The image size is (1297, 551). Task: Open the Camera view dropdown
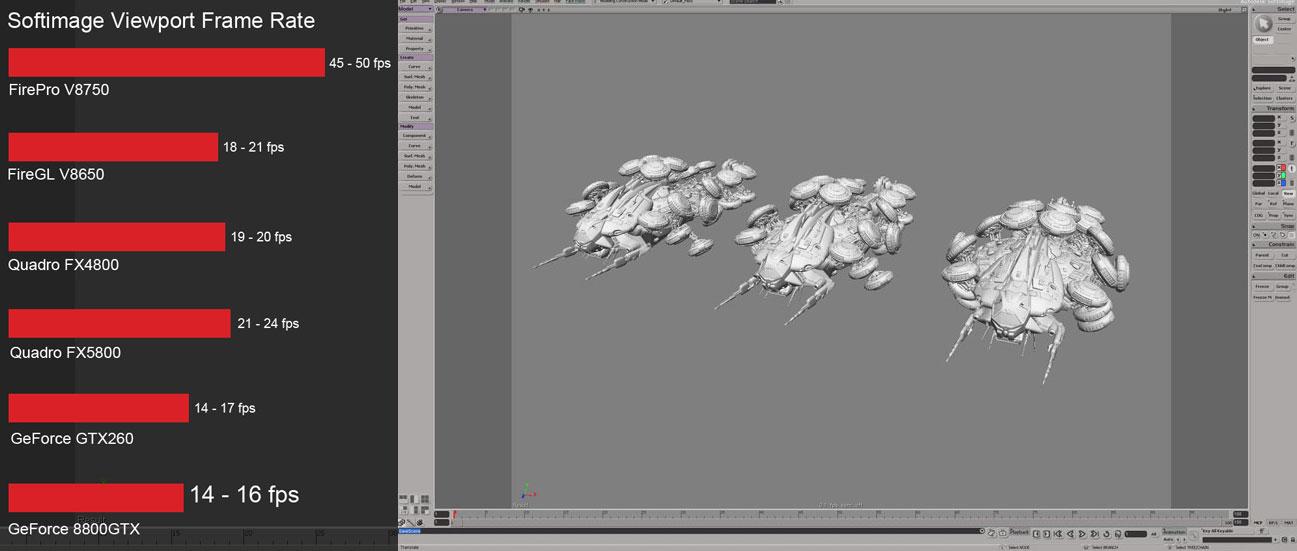[x=465, y=9]
